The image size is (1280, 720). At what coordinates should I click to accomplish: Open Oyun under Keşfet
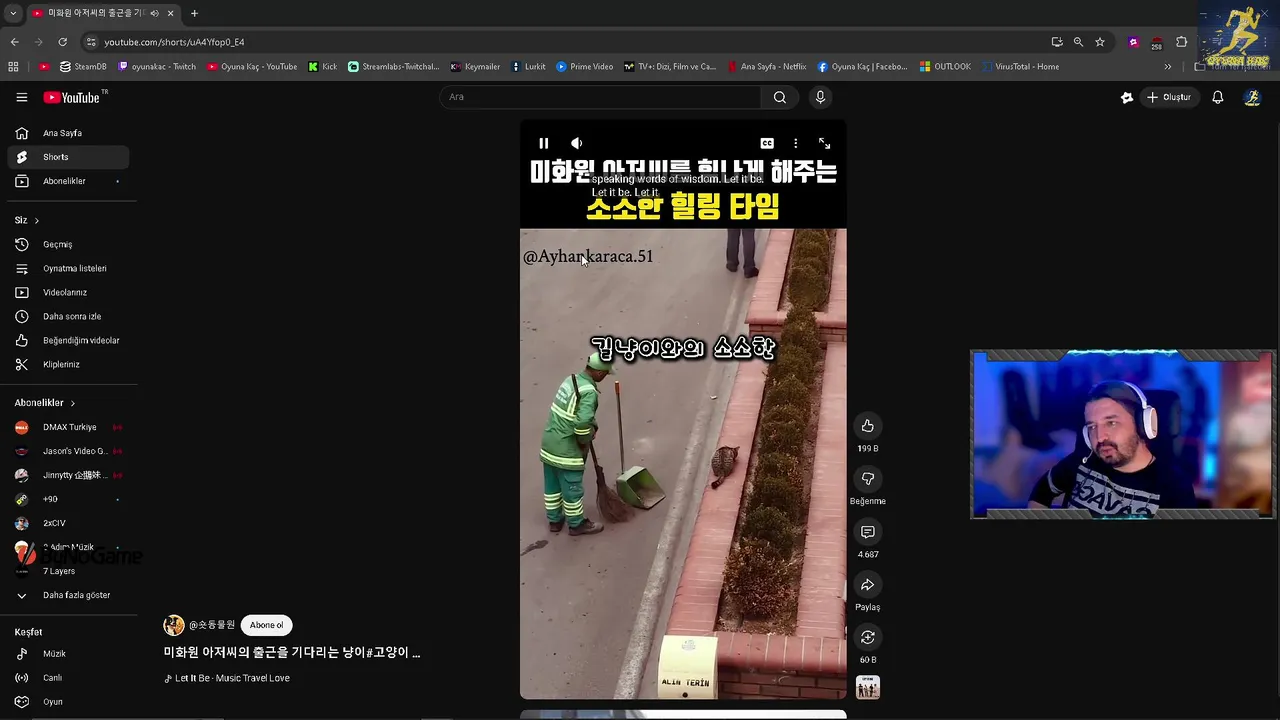68,702
